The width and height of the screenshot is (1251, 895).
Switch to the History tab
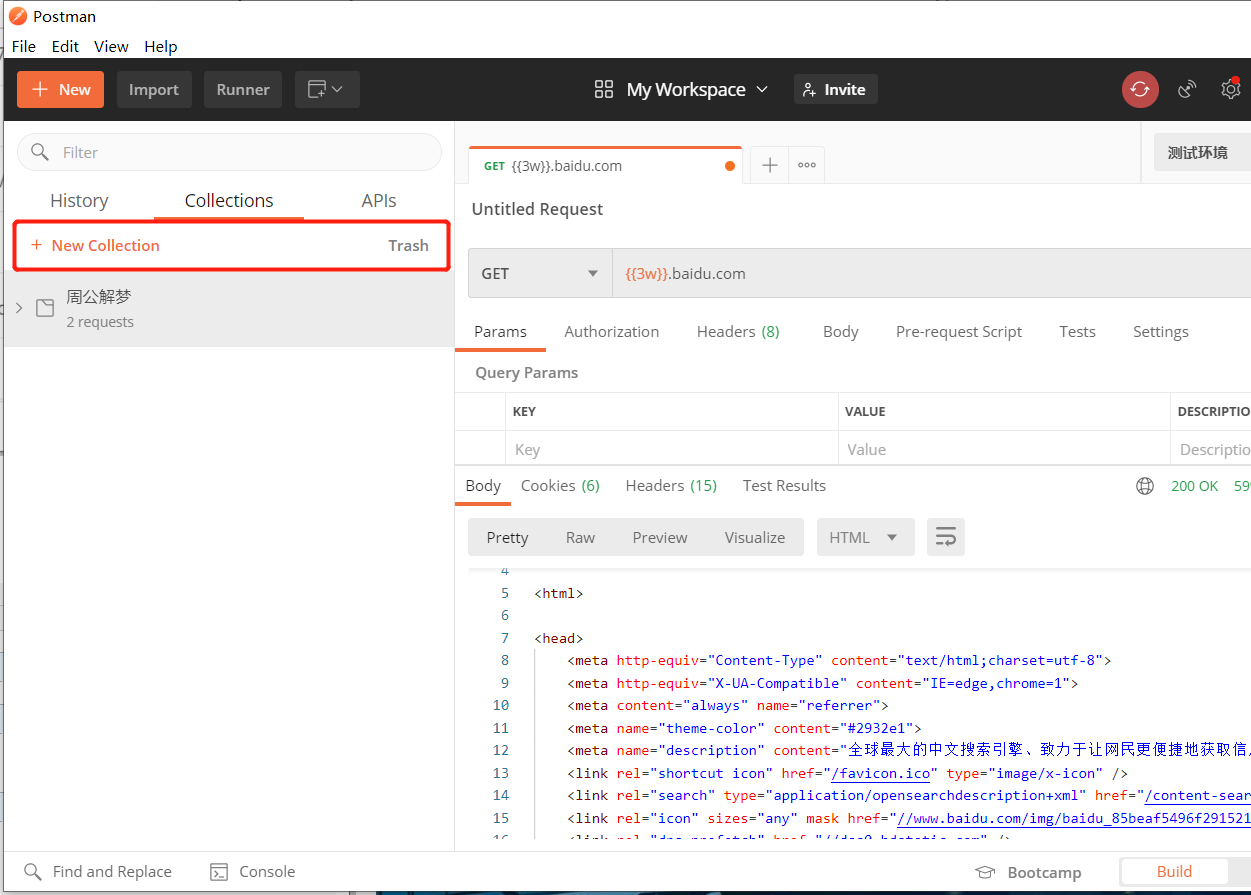tap(79, 201)
